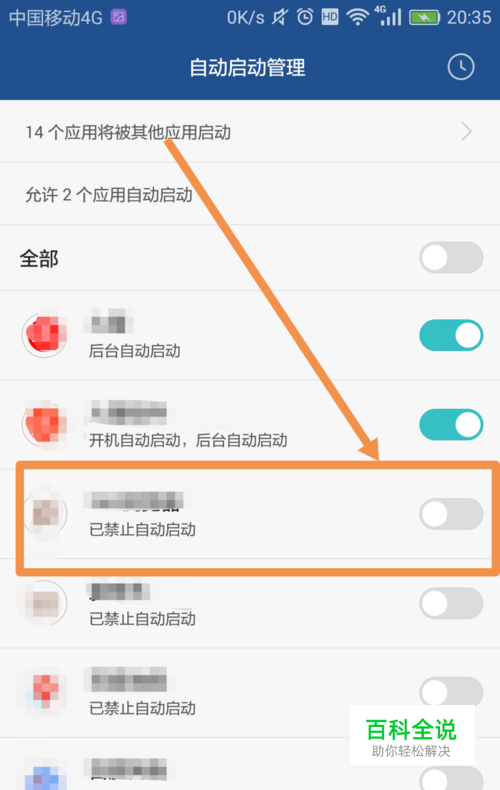Open the clock history icon in header
Viewport: 500px width, 790px height.
click(x=461, y=67)
